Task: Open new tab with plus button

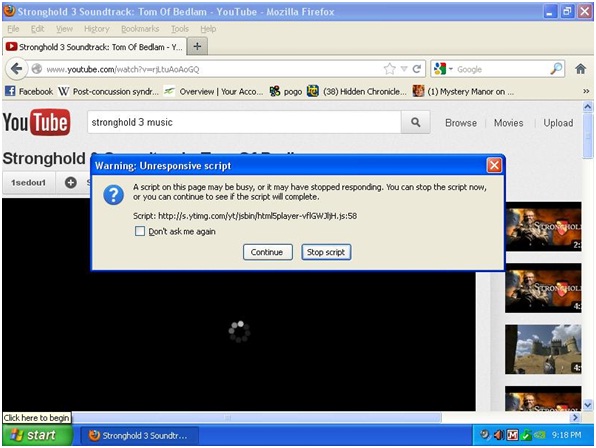Action: click(197, 46)
